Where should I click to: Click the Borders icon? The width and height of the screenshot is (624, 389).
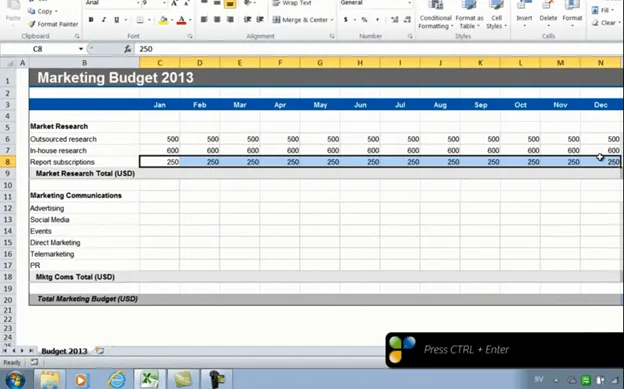pos(140,20)
